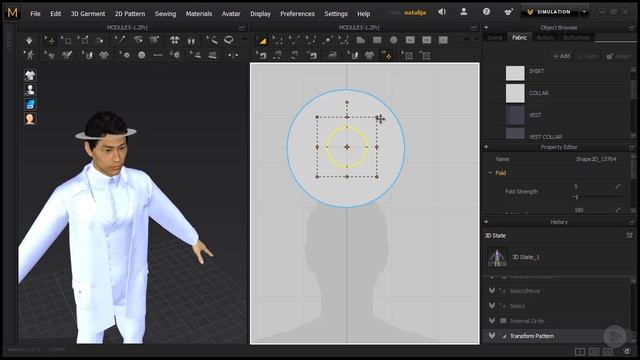Image resolution: width=640 pixels, height=360 pixels.
Task: Open the 3D Garment menu
Action: (88, 13)
